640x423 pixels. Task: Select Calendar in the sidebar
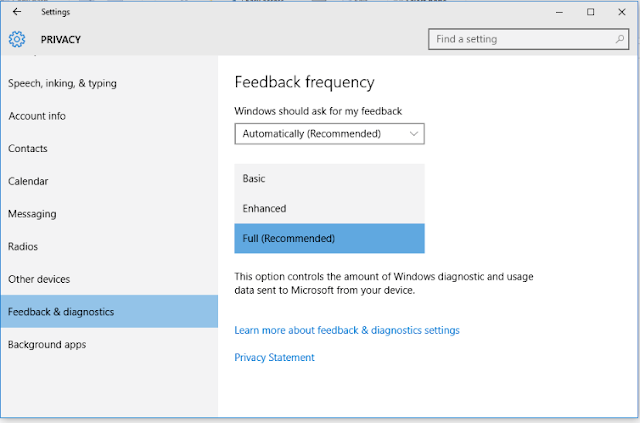tap(28, 181)
